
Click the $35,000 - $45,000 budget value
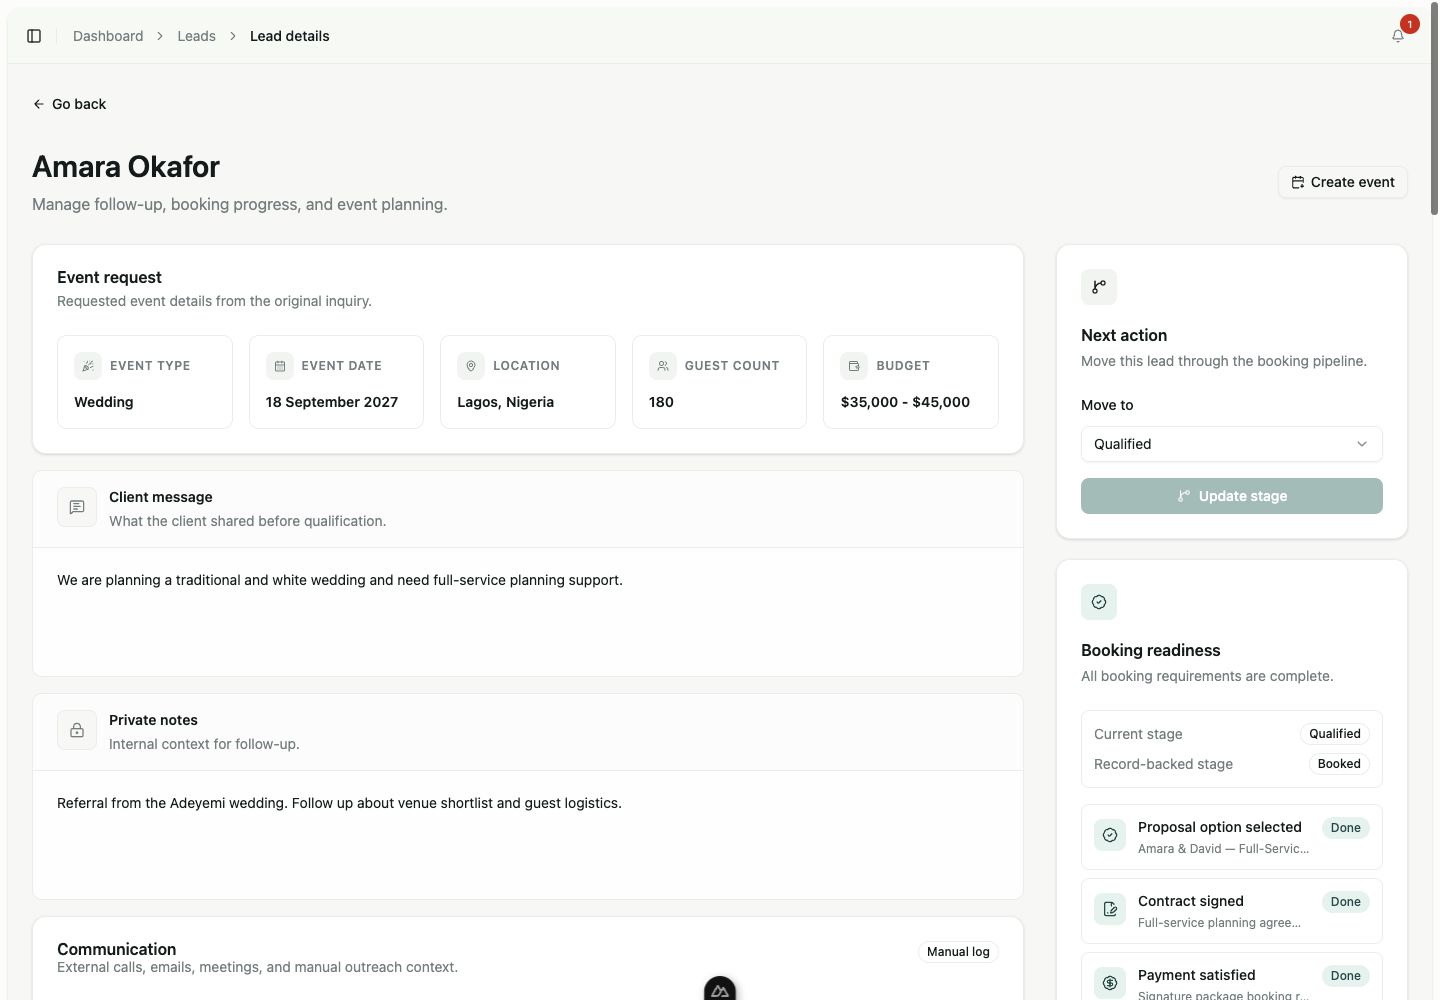905,402
